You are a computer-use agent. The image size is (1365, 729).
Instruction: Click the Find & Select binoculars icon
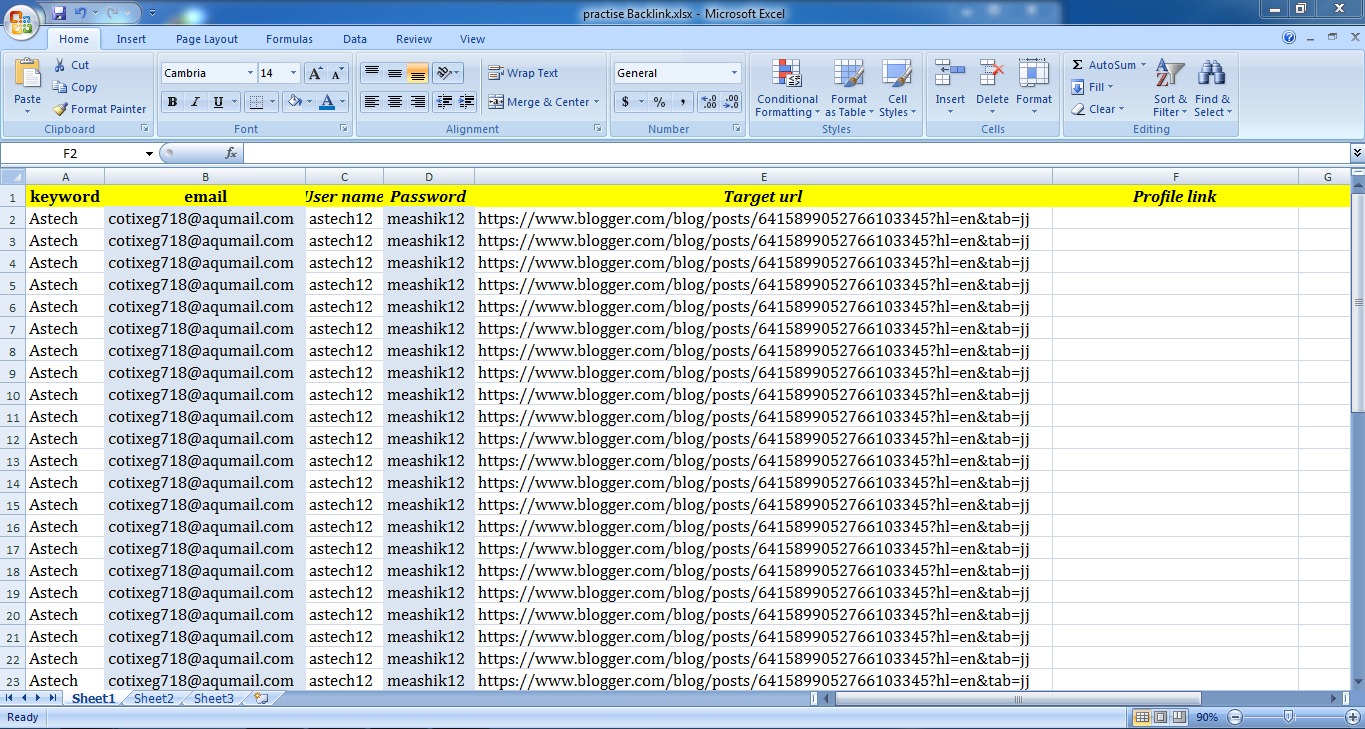tap(1212, 75)
